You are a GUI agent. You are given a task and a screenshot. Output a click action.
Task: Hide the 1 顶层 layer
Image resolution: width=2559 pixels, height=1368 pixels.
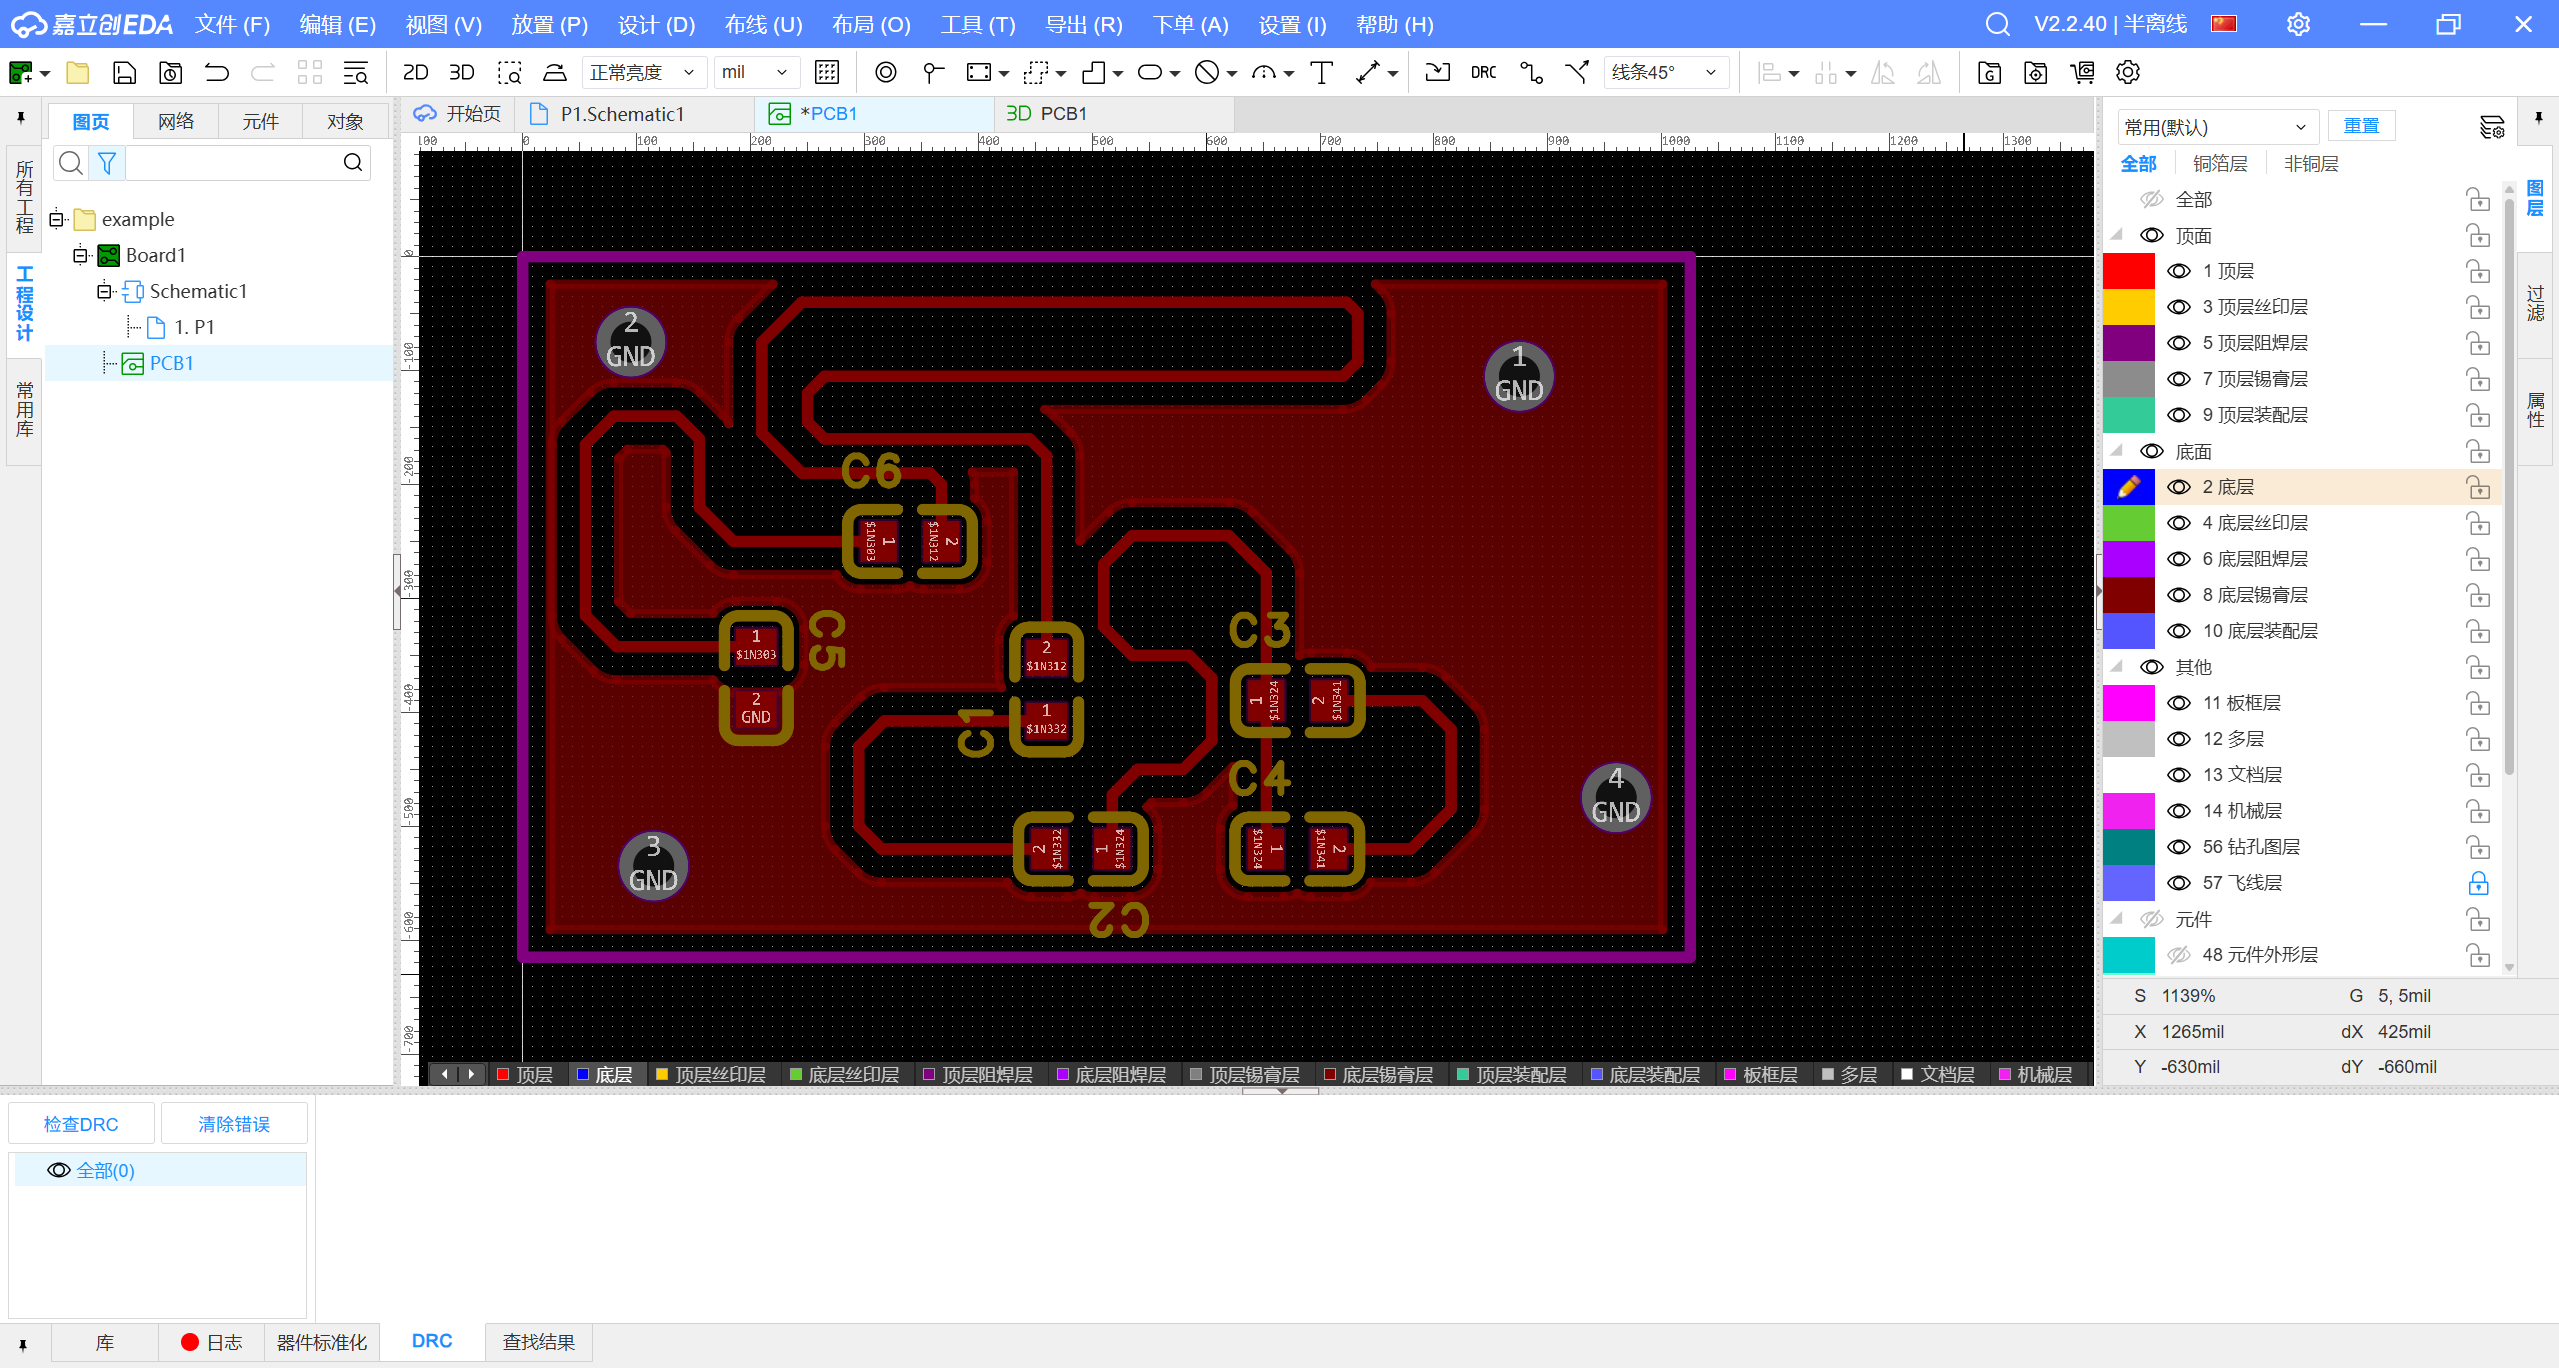tap(2179, 271)
